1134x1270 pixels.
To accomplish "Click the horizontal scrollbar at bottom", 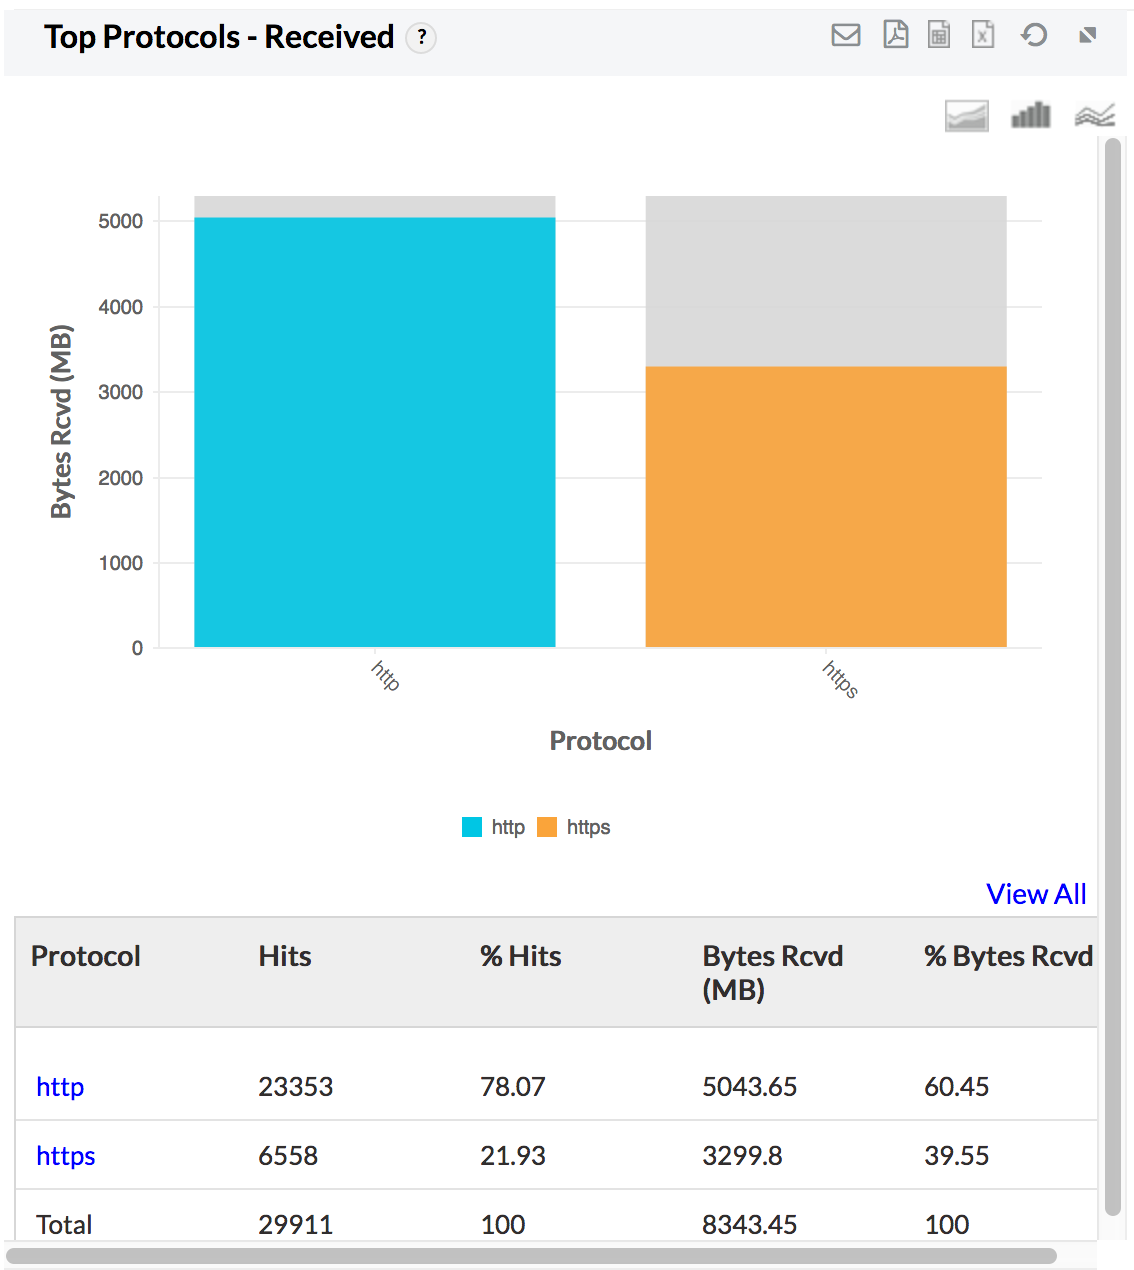I will (530, 1256).
